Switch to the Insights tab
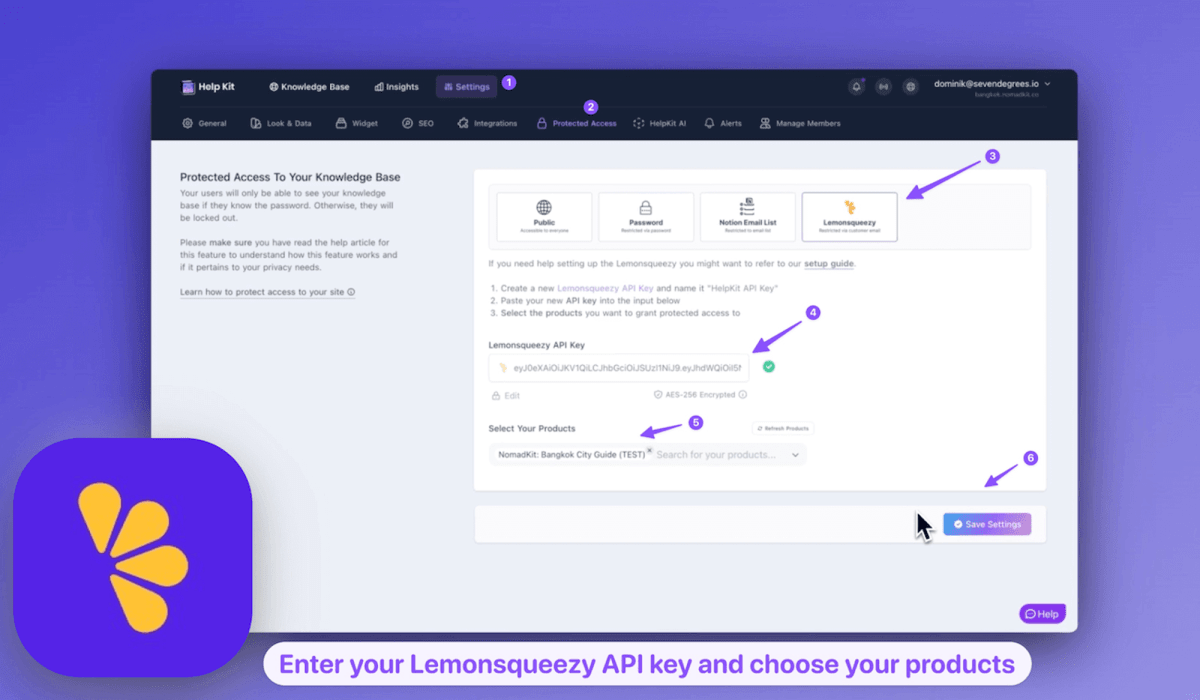Viewport: 1200px width, 700px height. 397,87
